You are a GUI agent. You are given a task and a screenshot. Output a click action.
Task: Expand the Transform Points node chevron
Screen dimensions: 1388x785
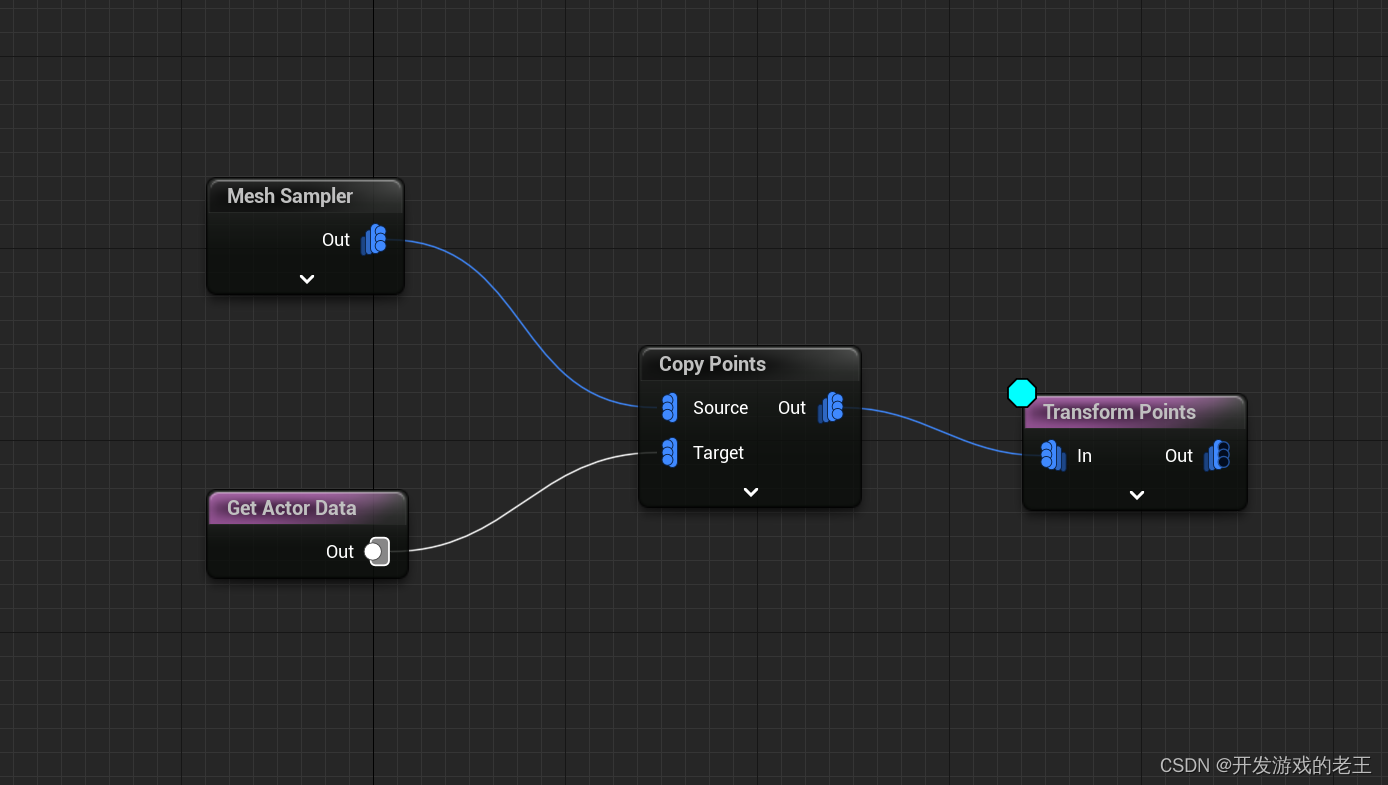(1136, 495)
